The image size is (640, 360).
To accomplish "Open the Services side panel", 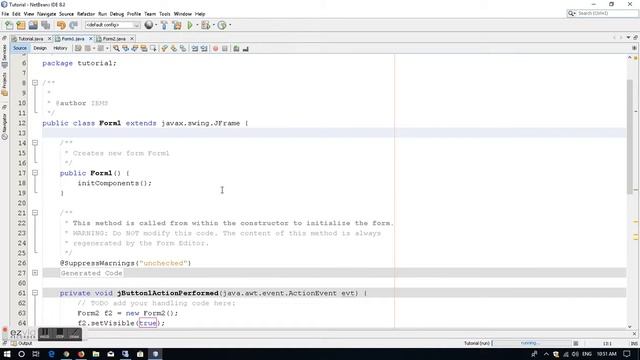I will coord(4,56).
